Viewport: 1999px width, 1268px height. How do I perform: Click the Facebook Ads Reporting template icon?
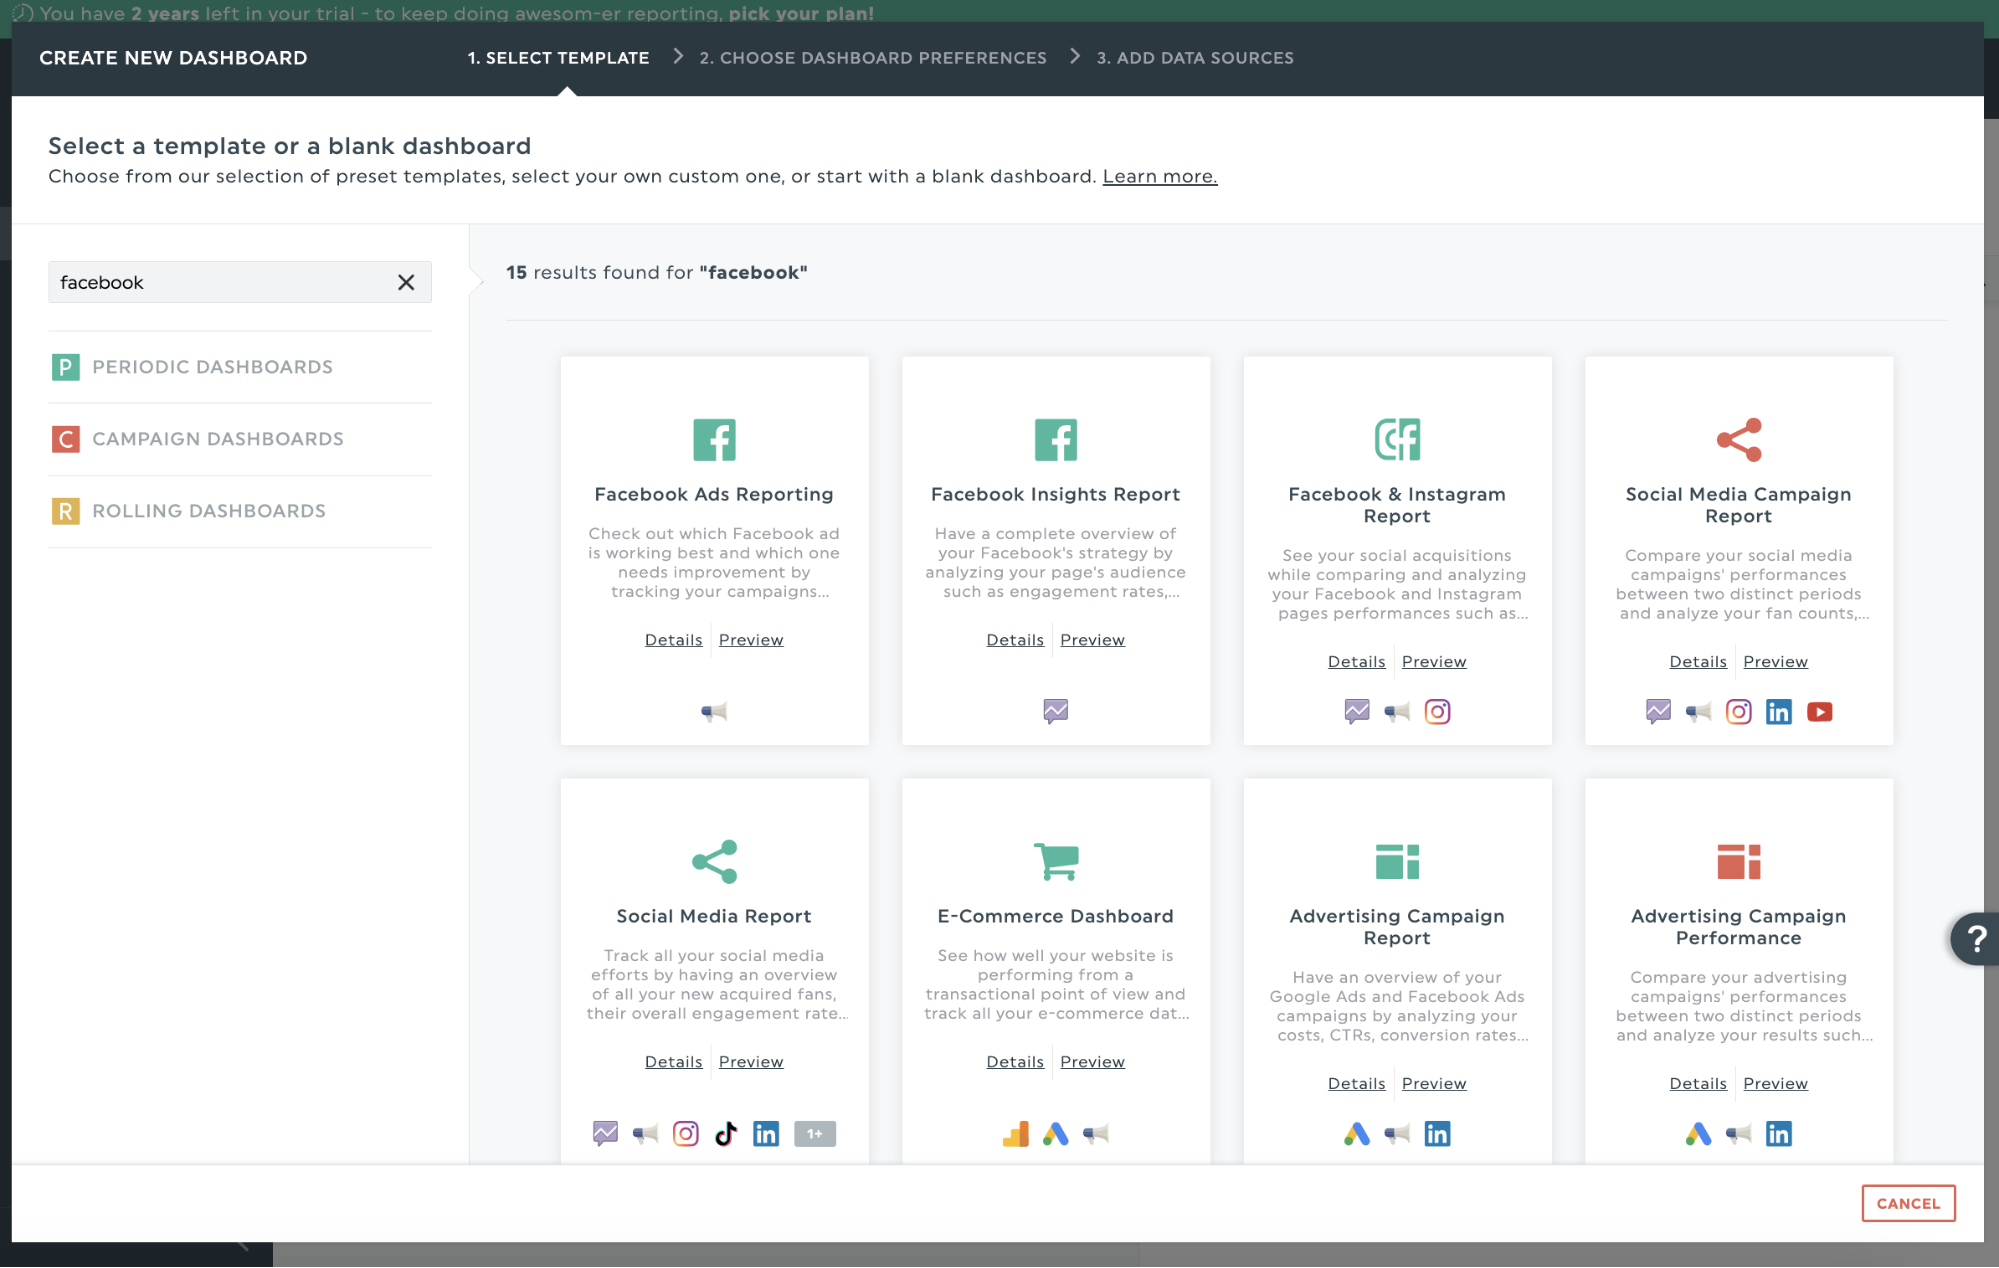(714, 440)
